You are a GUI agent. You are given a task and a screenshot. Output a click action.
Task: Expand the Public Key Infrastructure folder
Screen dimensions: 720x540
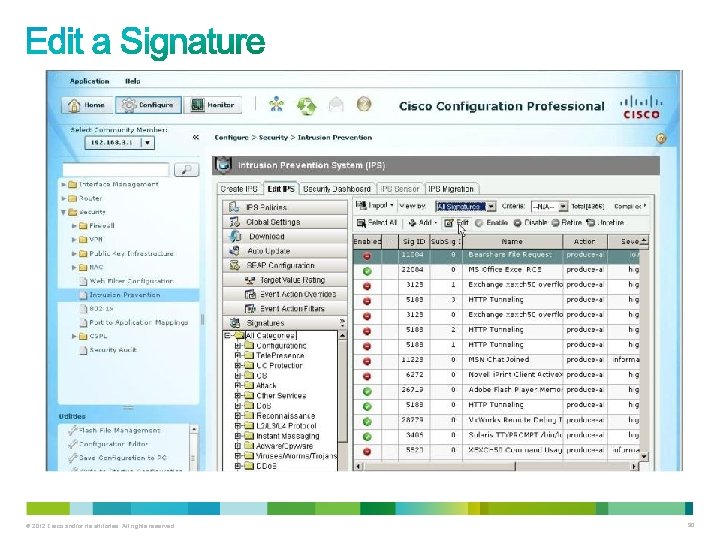[x=74, y=253]
